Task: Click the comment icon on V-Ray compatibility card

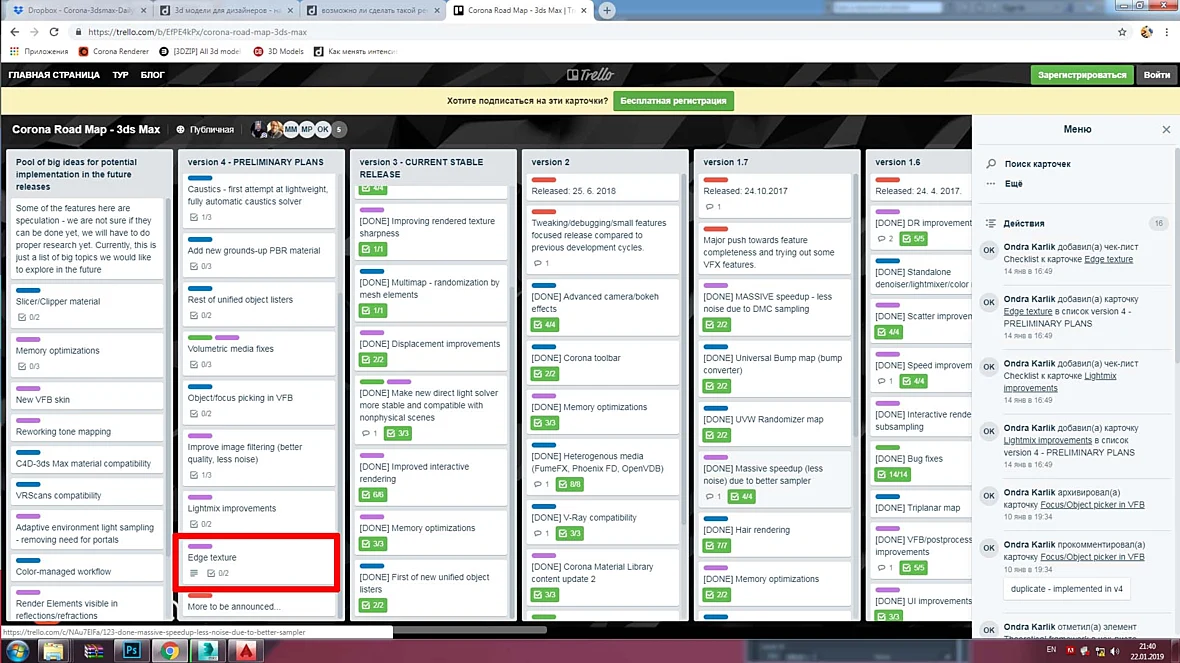Action: click(x=537, y=534)
